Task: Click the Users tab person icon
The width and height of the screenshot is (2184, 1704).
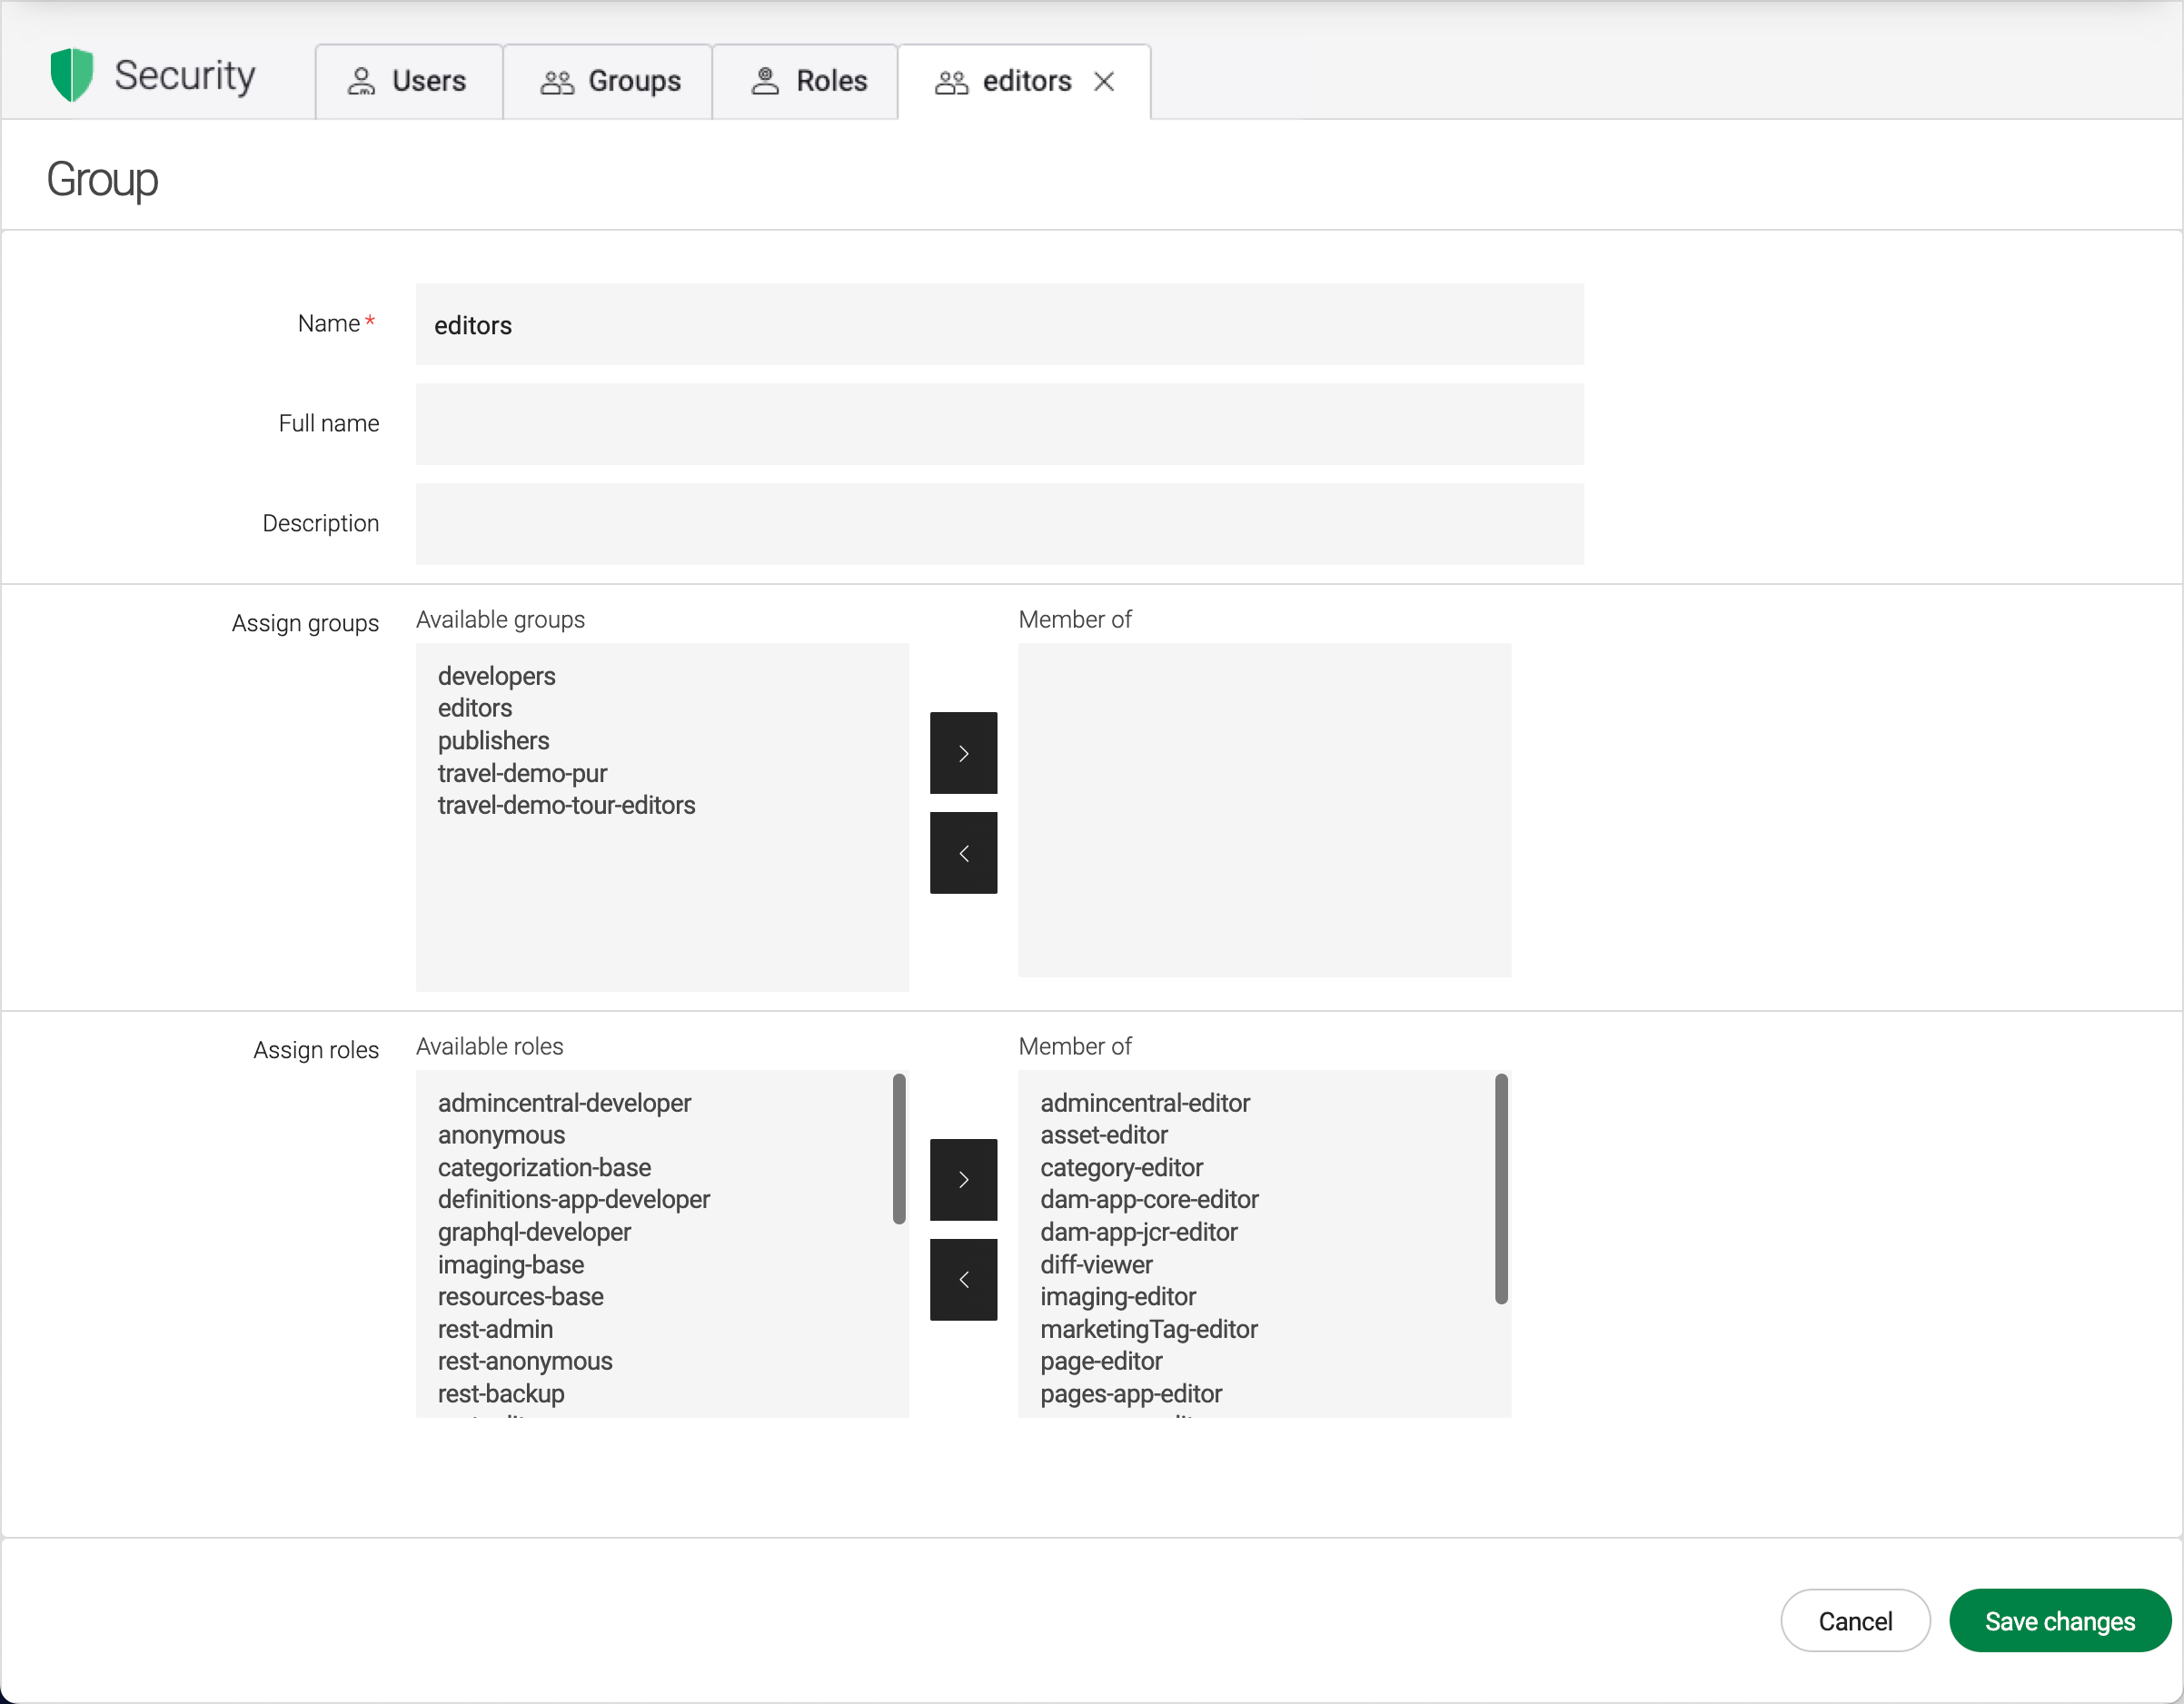Action: tap(361, 81)
